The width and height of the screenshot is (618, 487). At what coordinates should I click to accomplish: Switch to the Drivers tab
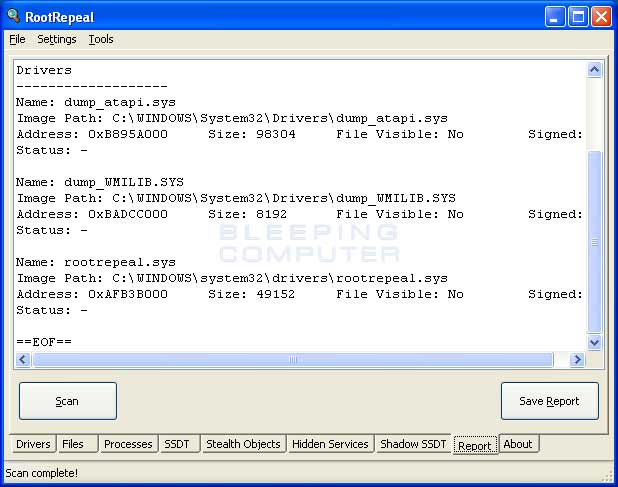click(33, 444)
